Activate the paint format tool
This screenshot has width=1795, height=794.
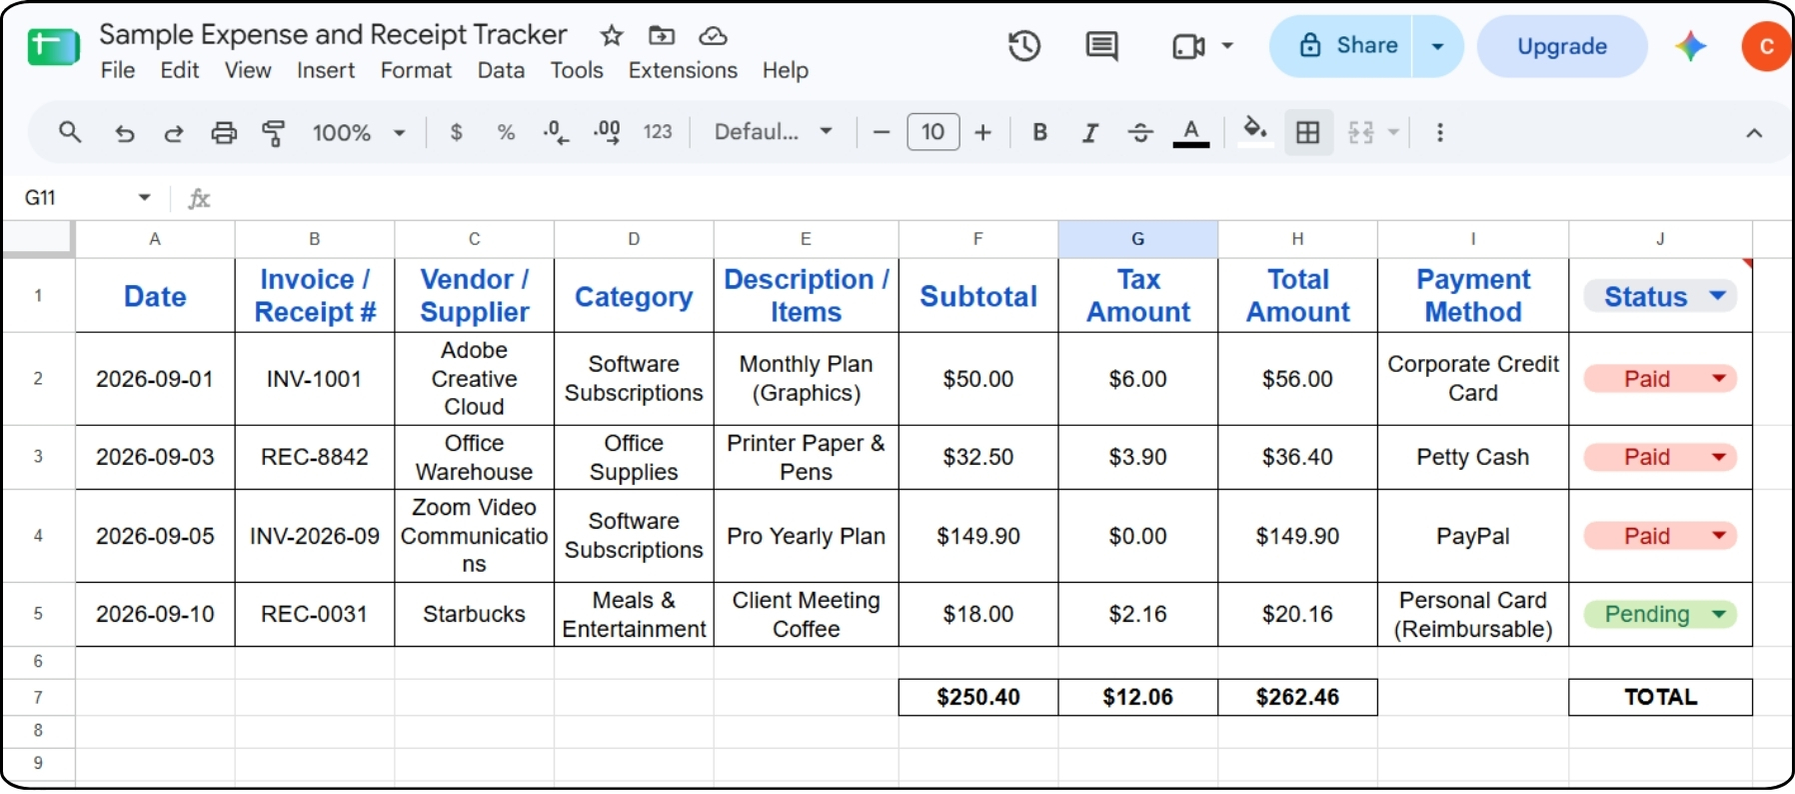[273, 133]
